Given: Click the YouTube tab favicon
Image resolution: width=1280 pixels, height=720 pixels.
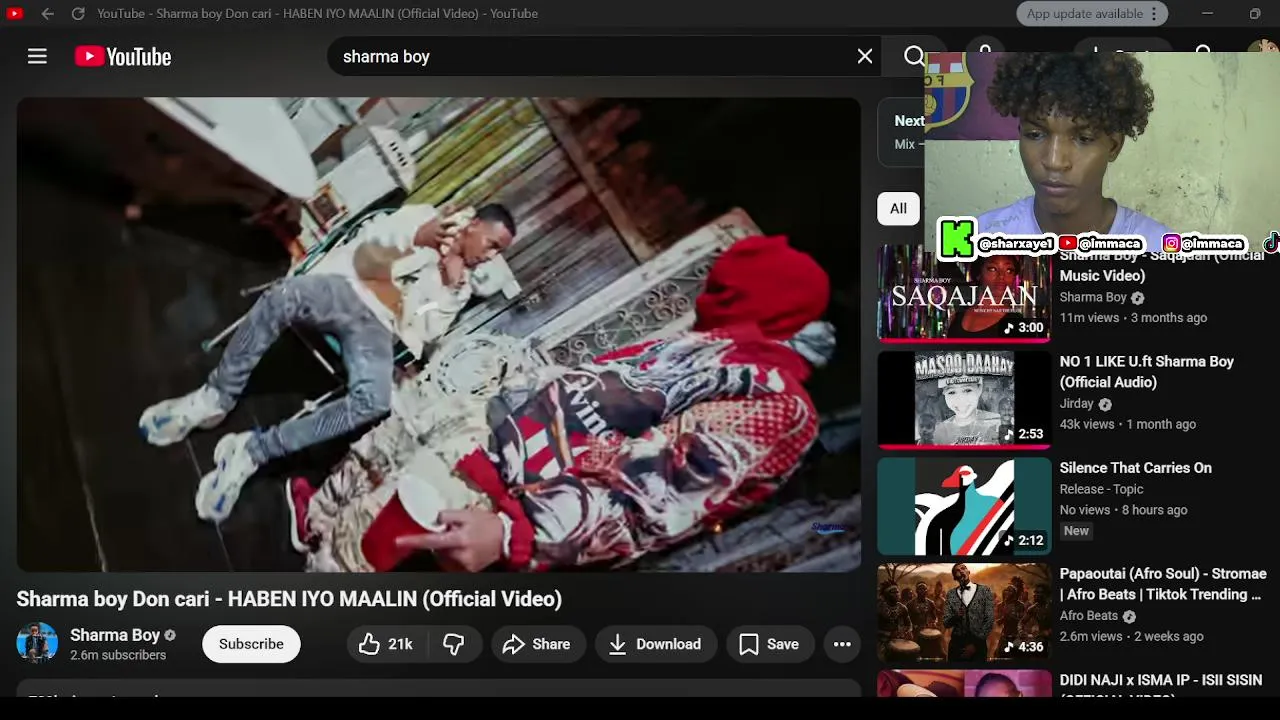Looking at the screenshot, I should pyautogui.click(x=15, y=14).
